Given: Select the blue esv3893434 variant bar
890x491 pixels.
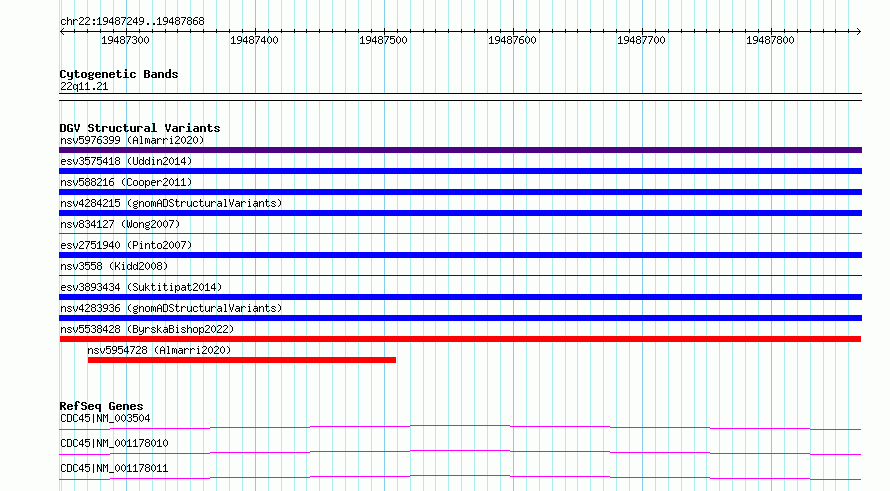Looking at the screenshot, I should coord(460,297).
